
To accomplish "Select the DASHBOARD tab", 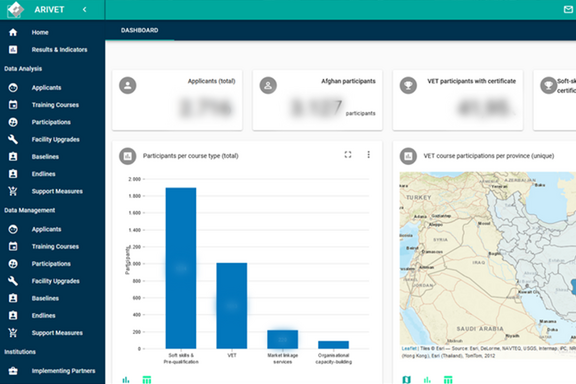I will [x=140, y=30].
